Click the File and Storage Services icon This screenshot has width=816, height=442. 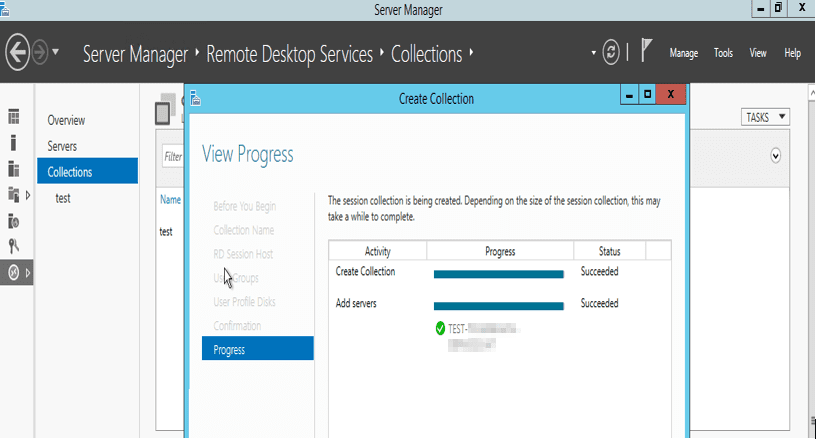pyautogui.click(x=14, y=194)
